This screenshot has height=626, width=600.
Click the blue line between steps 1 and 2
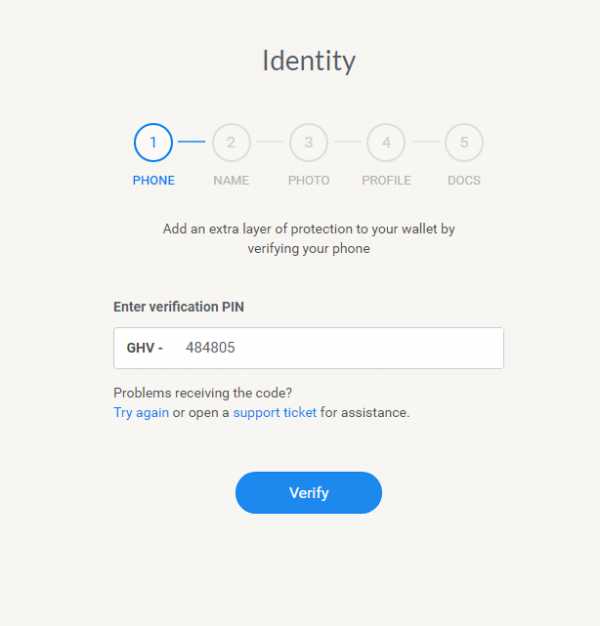[x=192, y=142]
